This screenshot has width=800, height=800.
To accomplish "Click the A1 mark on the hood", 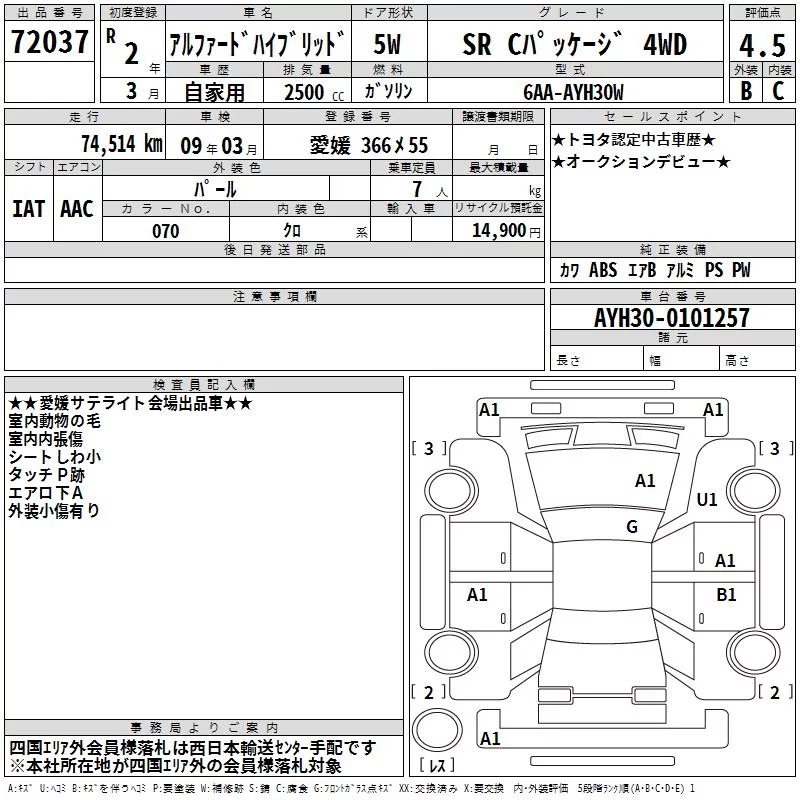I will click(645, 480).
